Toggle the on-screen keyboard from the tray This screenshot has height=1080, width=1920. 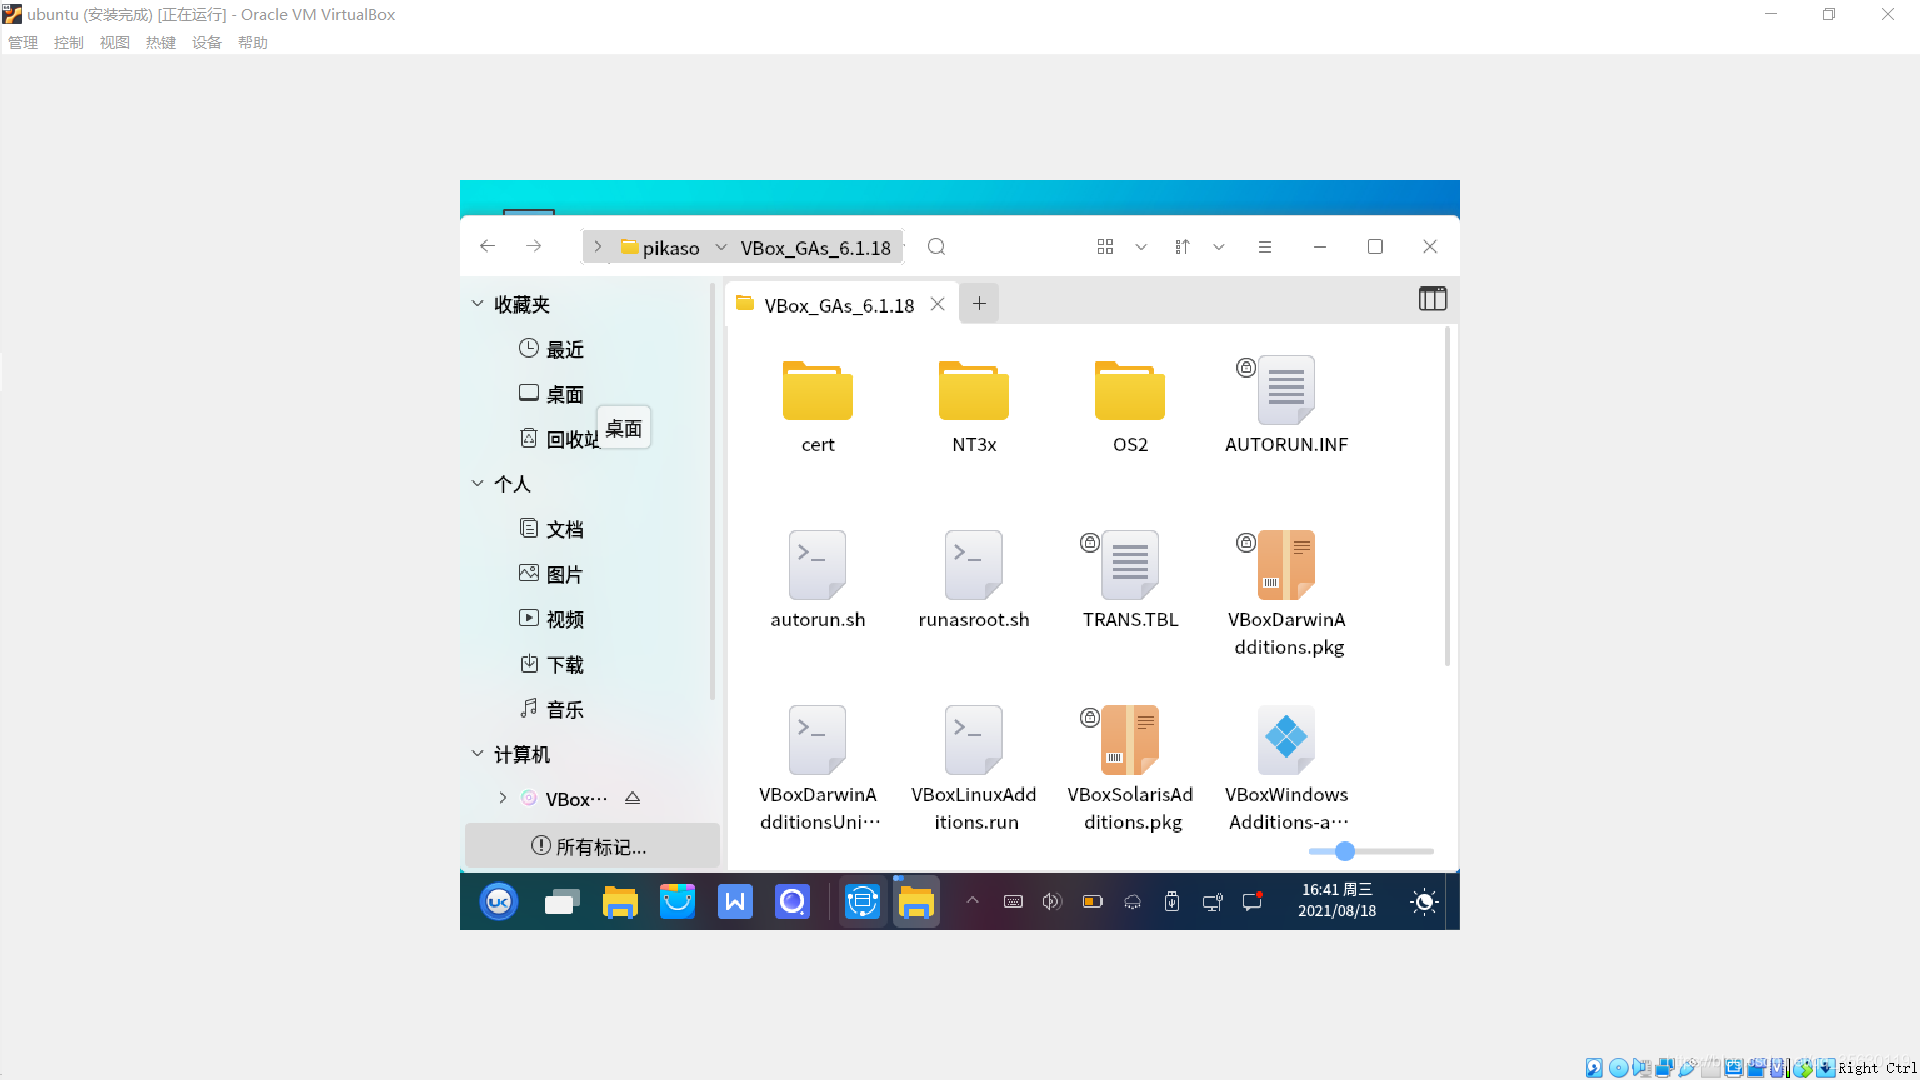(x=1012, y=901)
